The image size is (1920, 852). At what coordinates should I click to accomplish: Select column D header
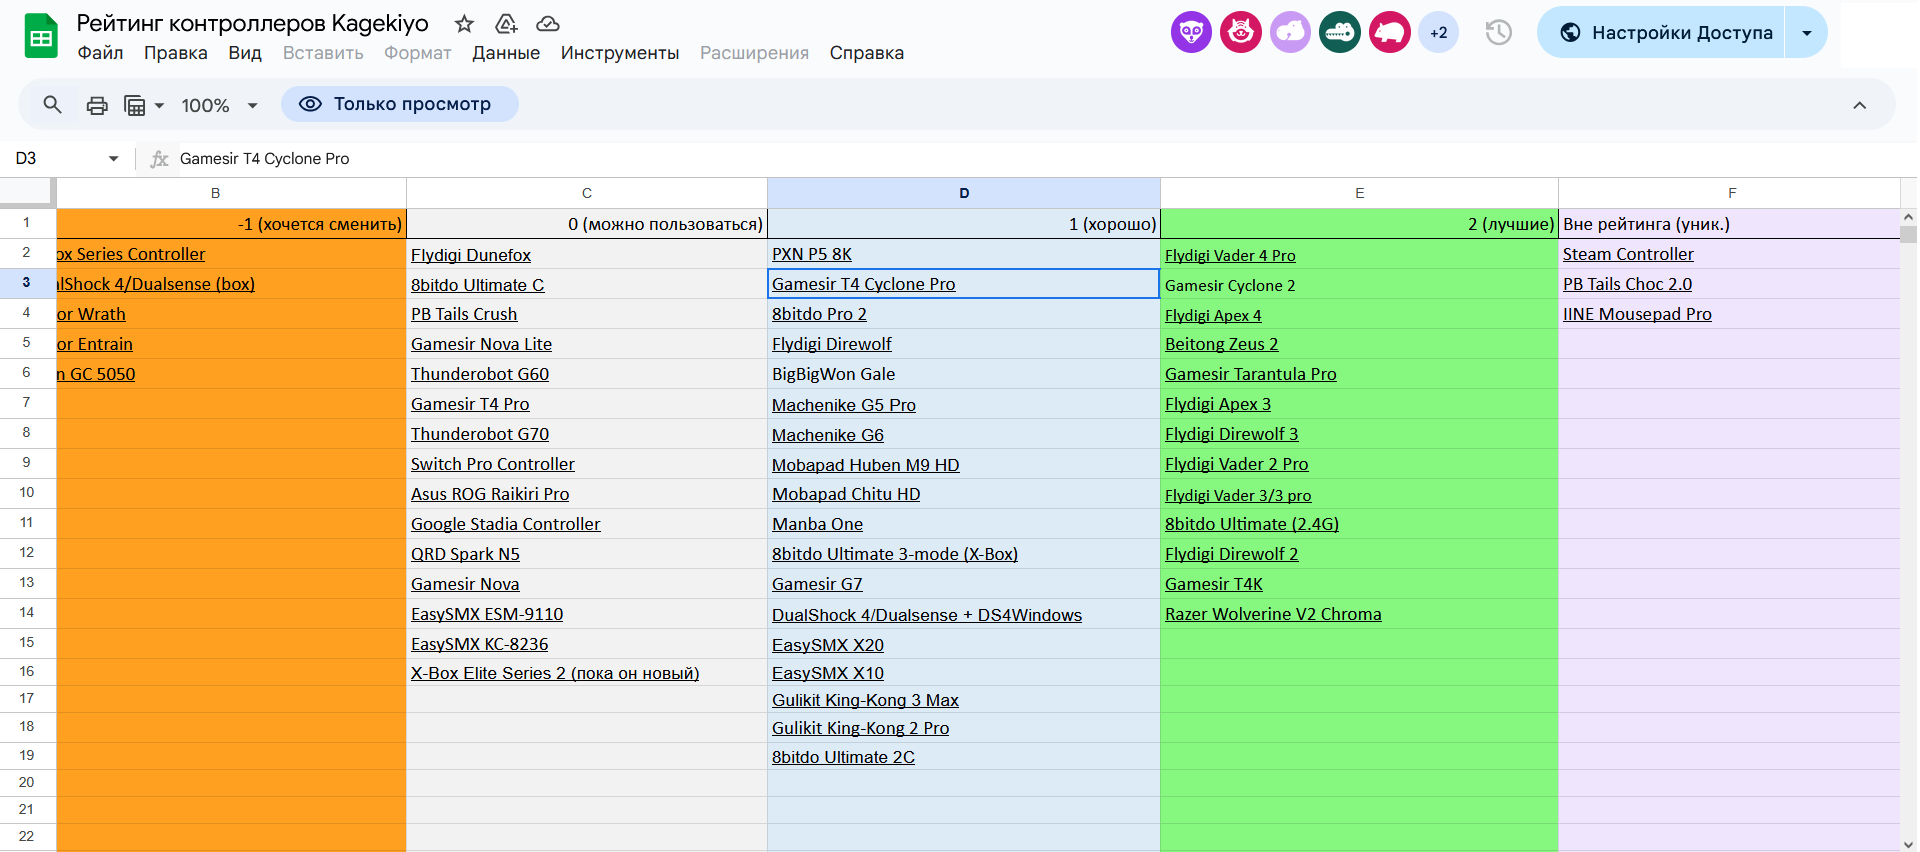coord(963,193)
